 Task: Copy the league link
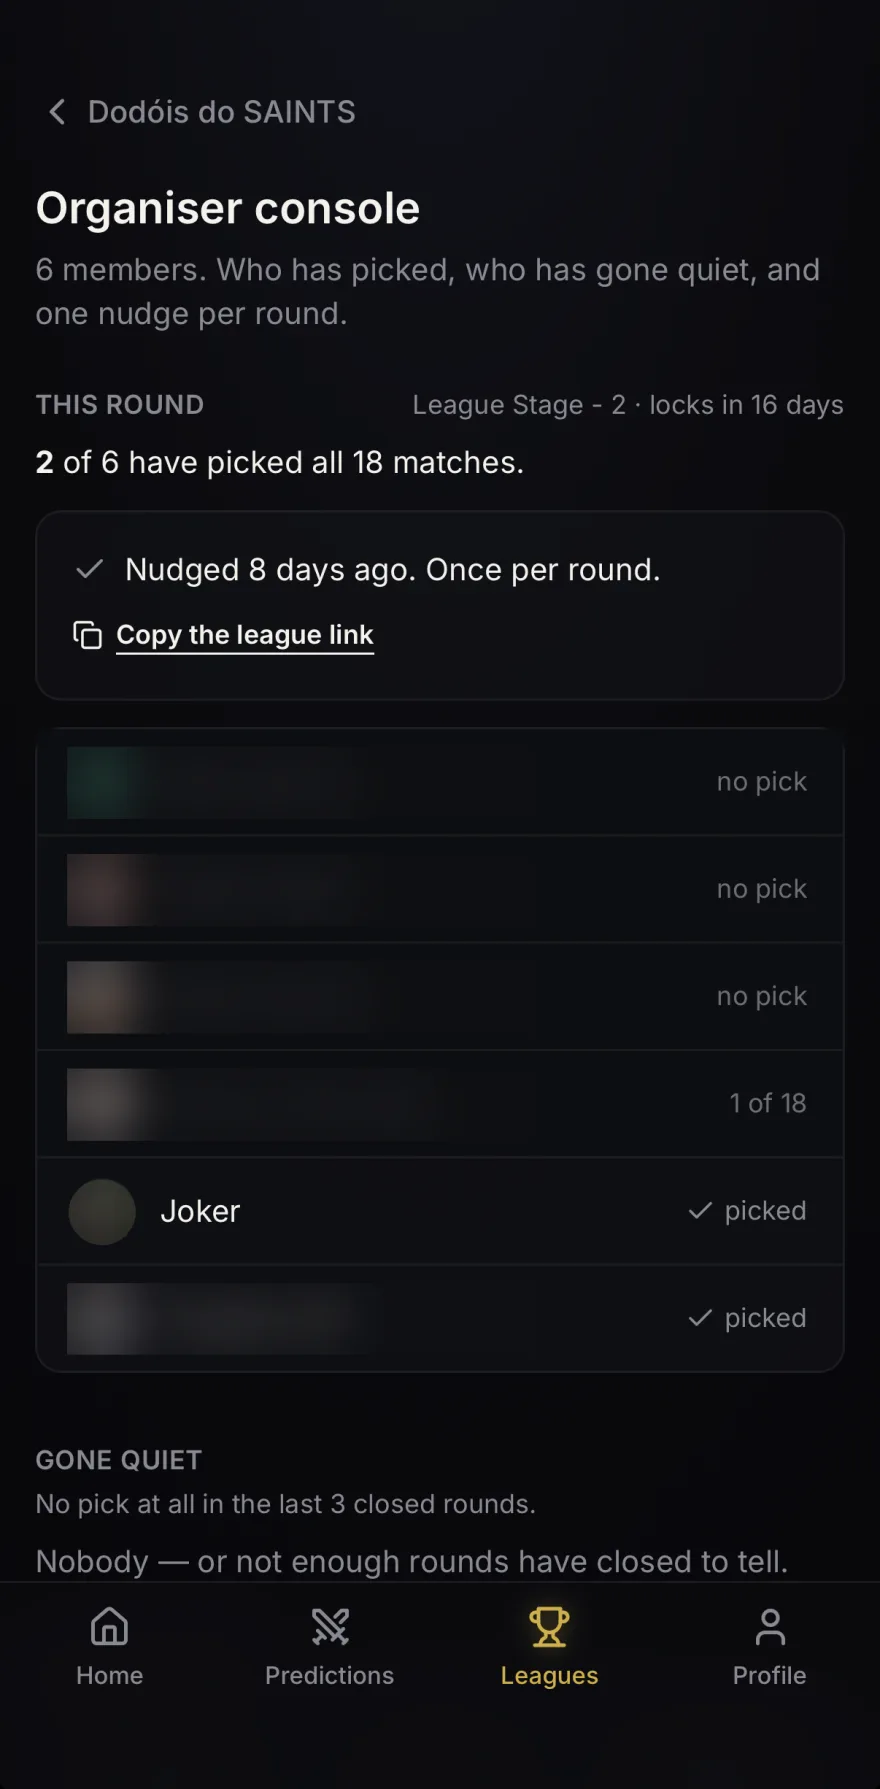pyautogui.click(x=245, y=635)
